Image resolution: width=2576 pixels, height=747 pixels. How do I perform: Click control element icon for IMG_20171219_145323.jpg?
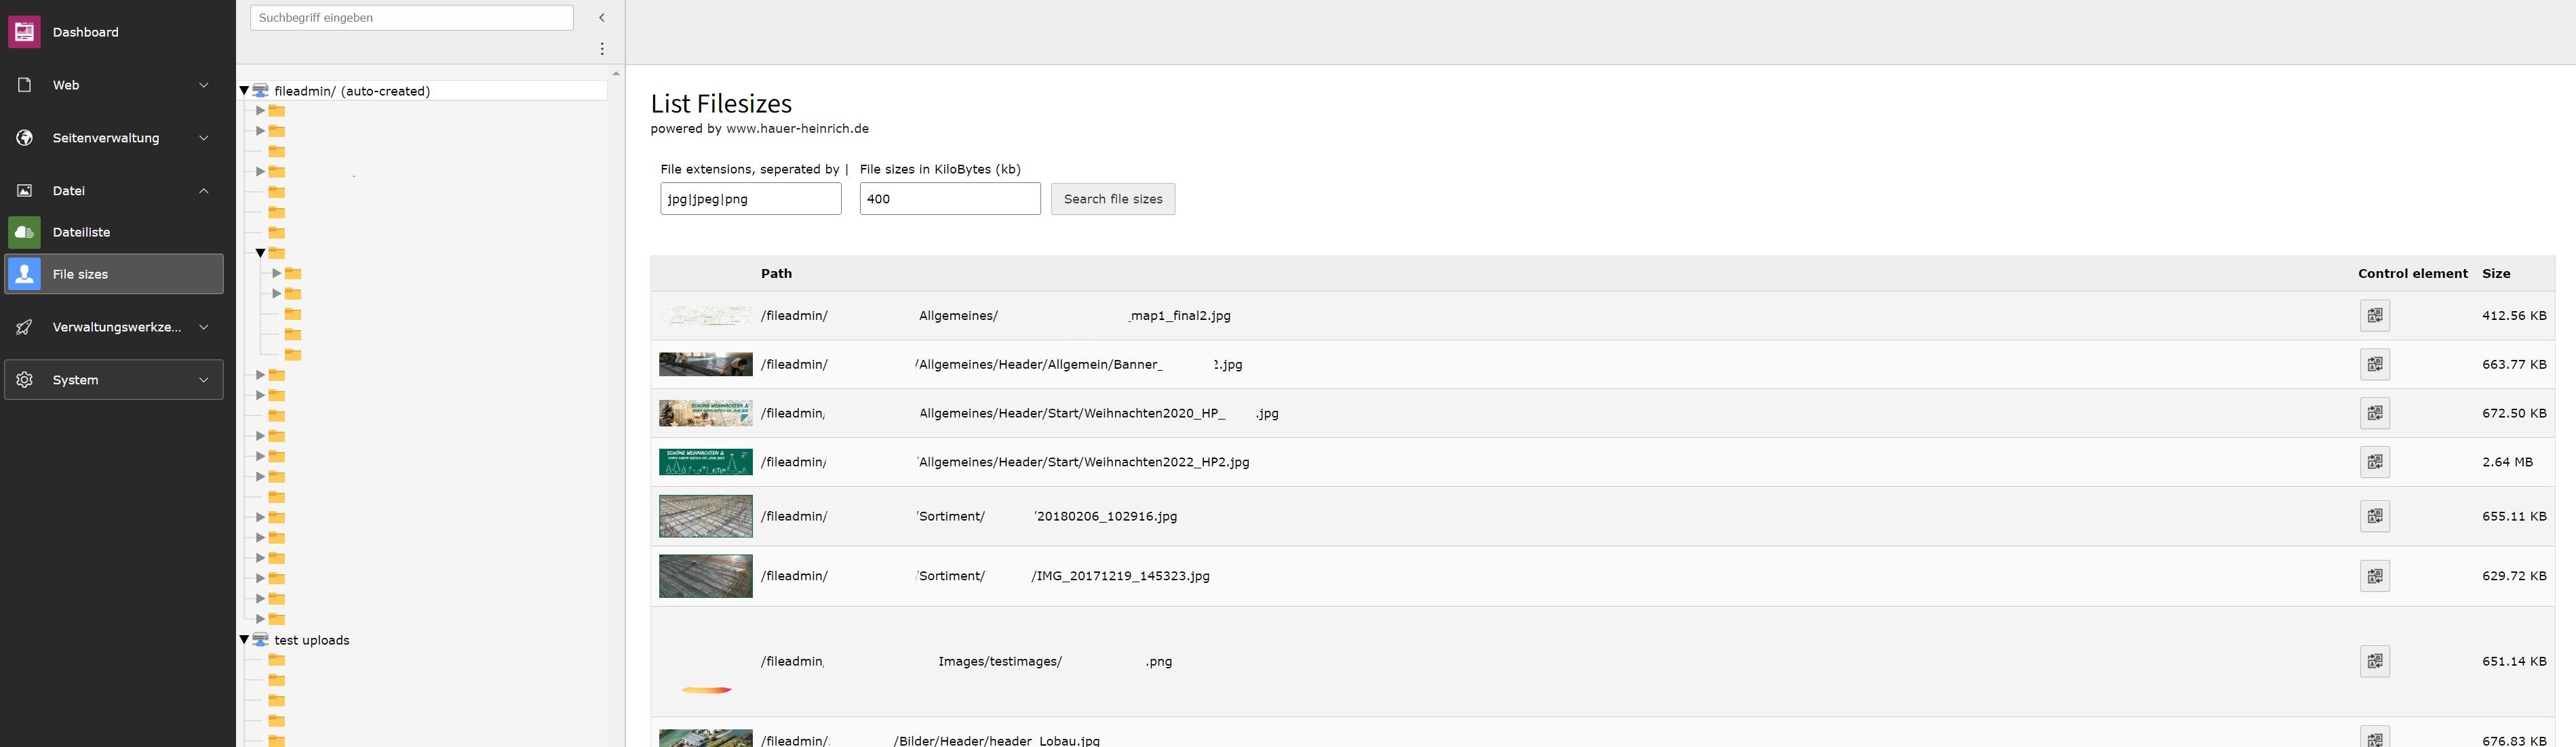(x=2374, y=576)
